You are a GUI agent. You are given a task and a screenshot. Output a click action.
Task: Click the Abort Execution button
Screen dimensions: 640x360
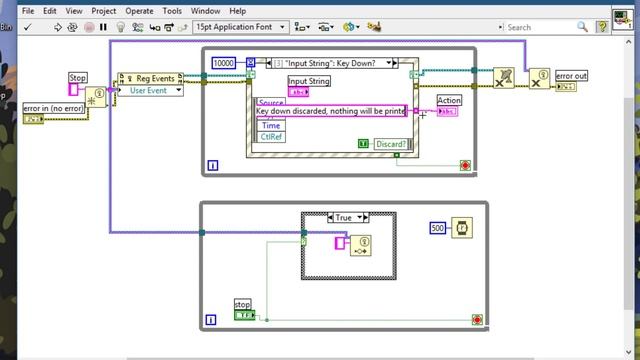(89, 27)
